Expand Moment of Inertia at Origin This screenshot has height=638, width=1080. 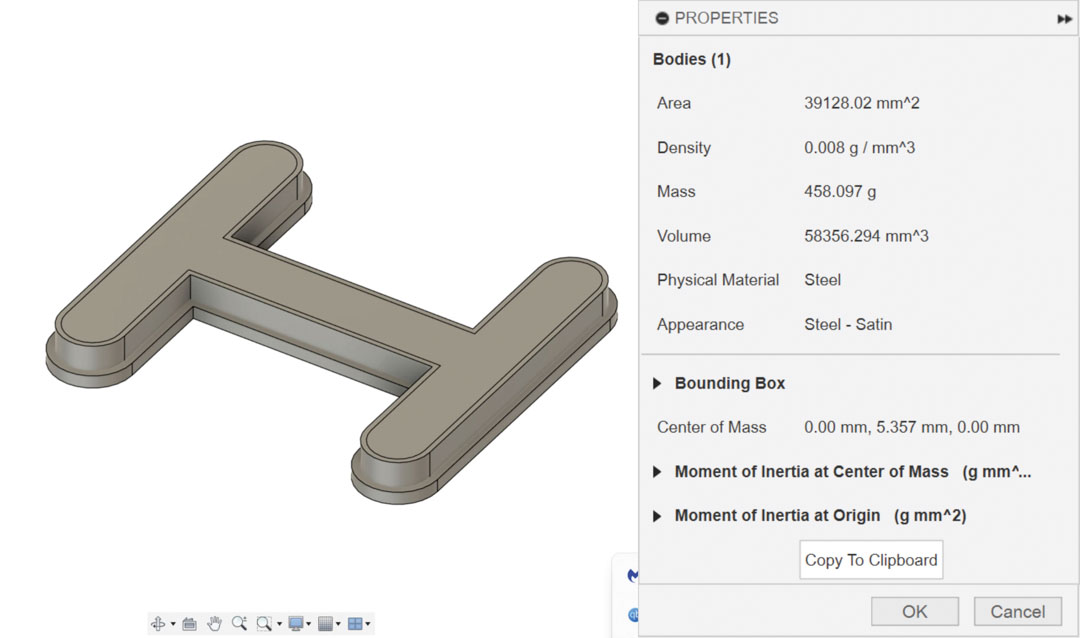(657, 516)
